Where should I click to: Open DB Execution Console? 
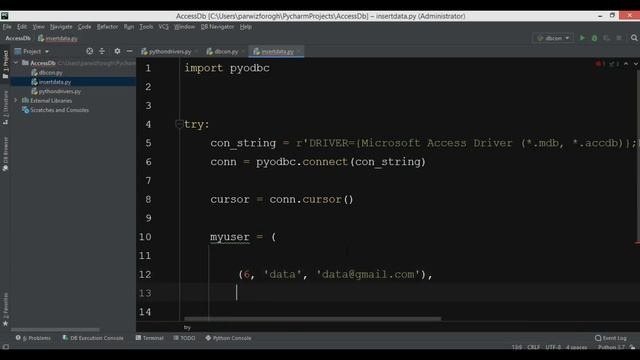93,338
